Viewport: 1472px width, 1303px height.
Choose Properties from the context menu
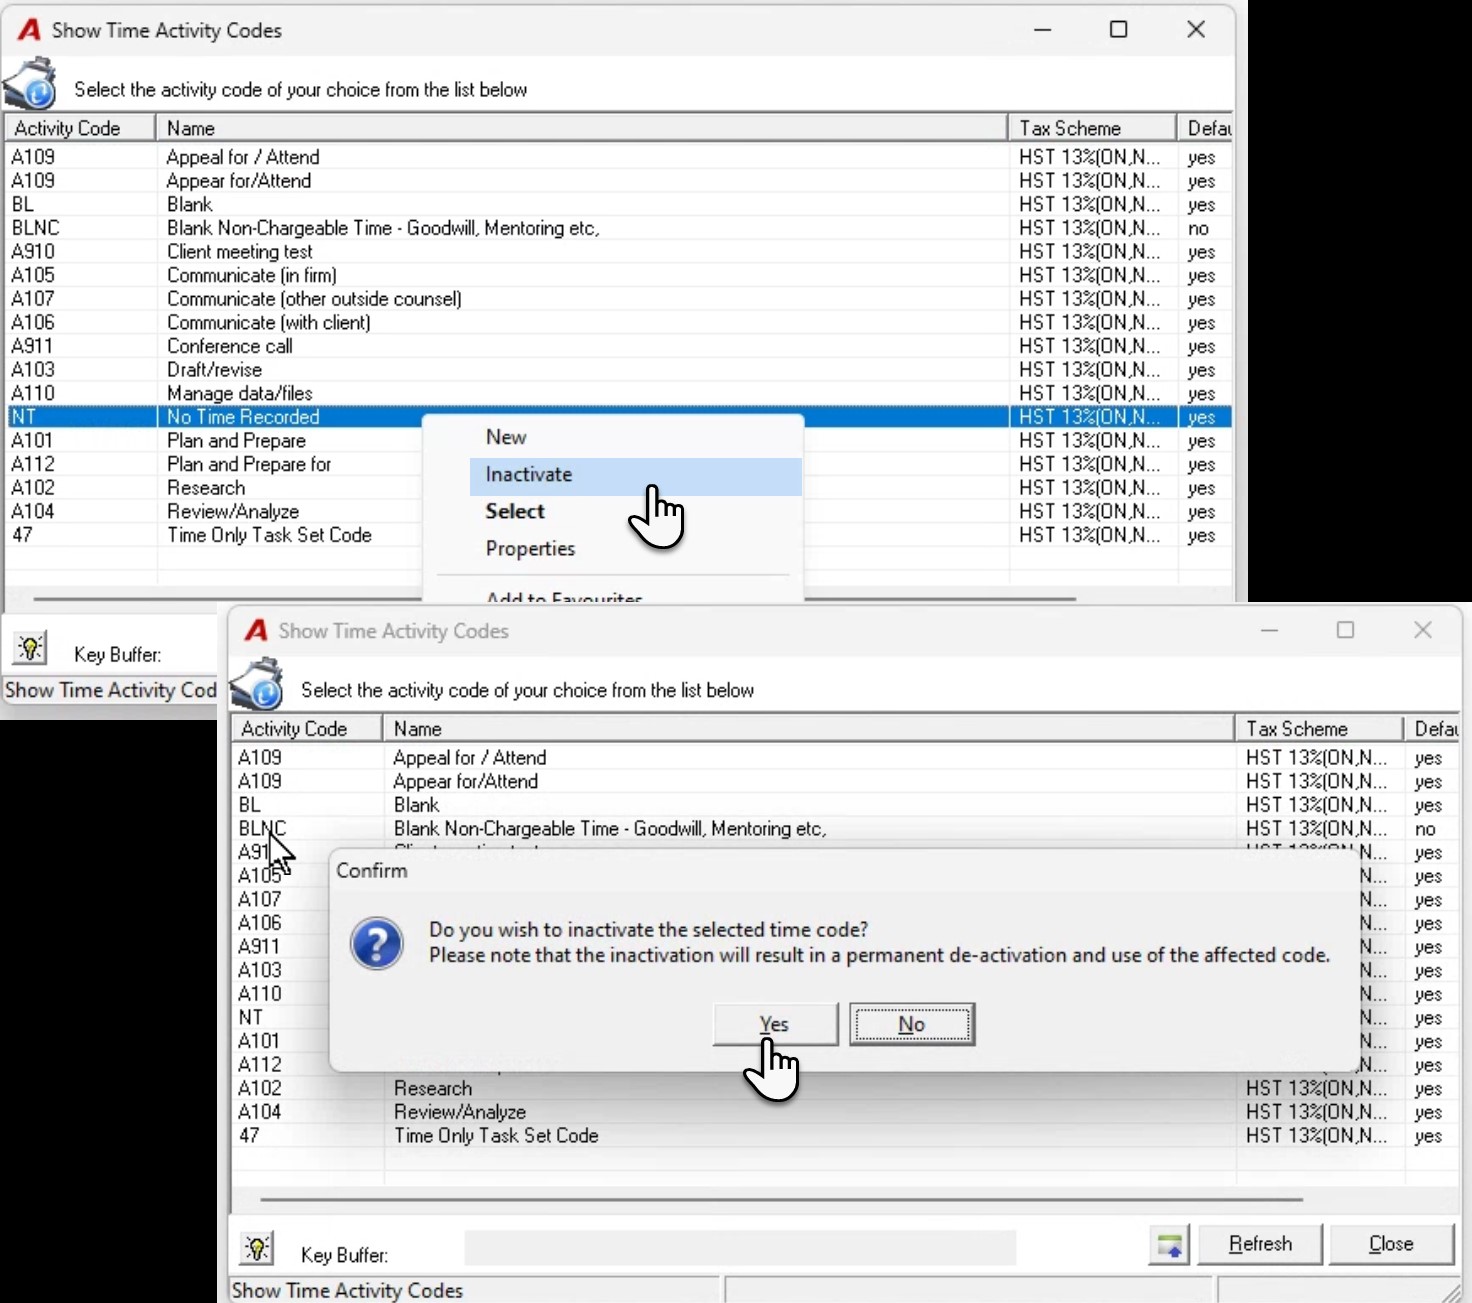(x=530, y=548)
